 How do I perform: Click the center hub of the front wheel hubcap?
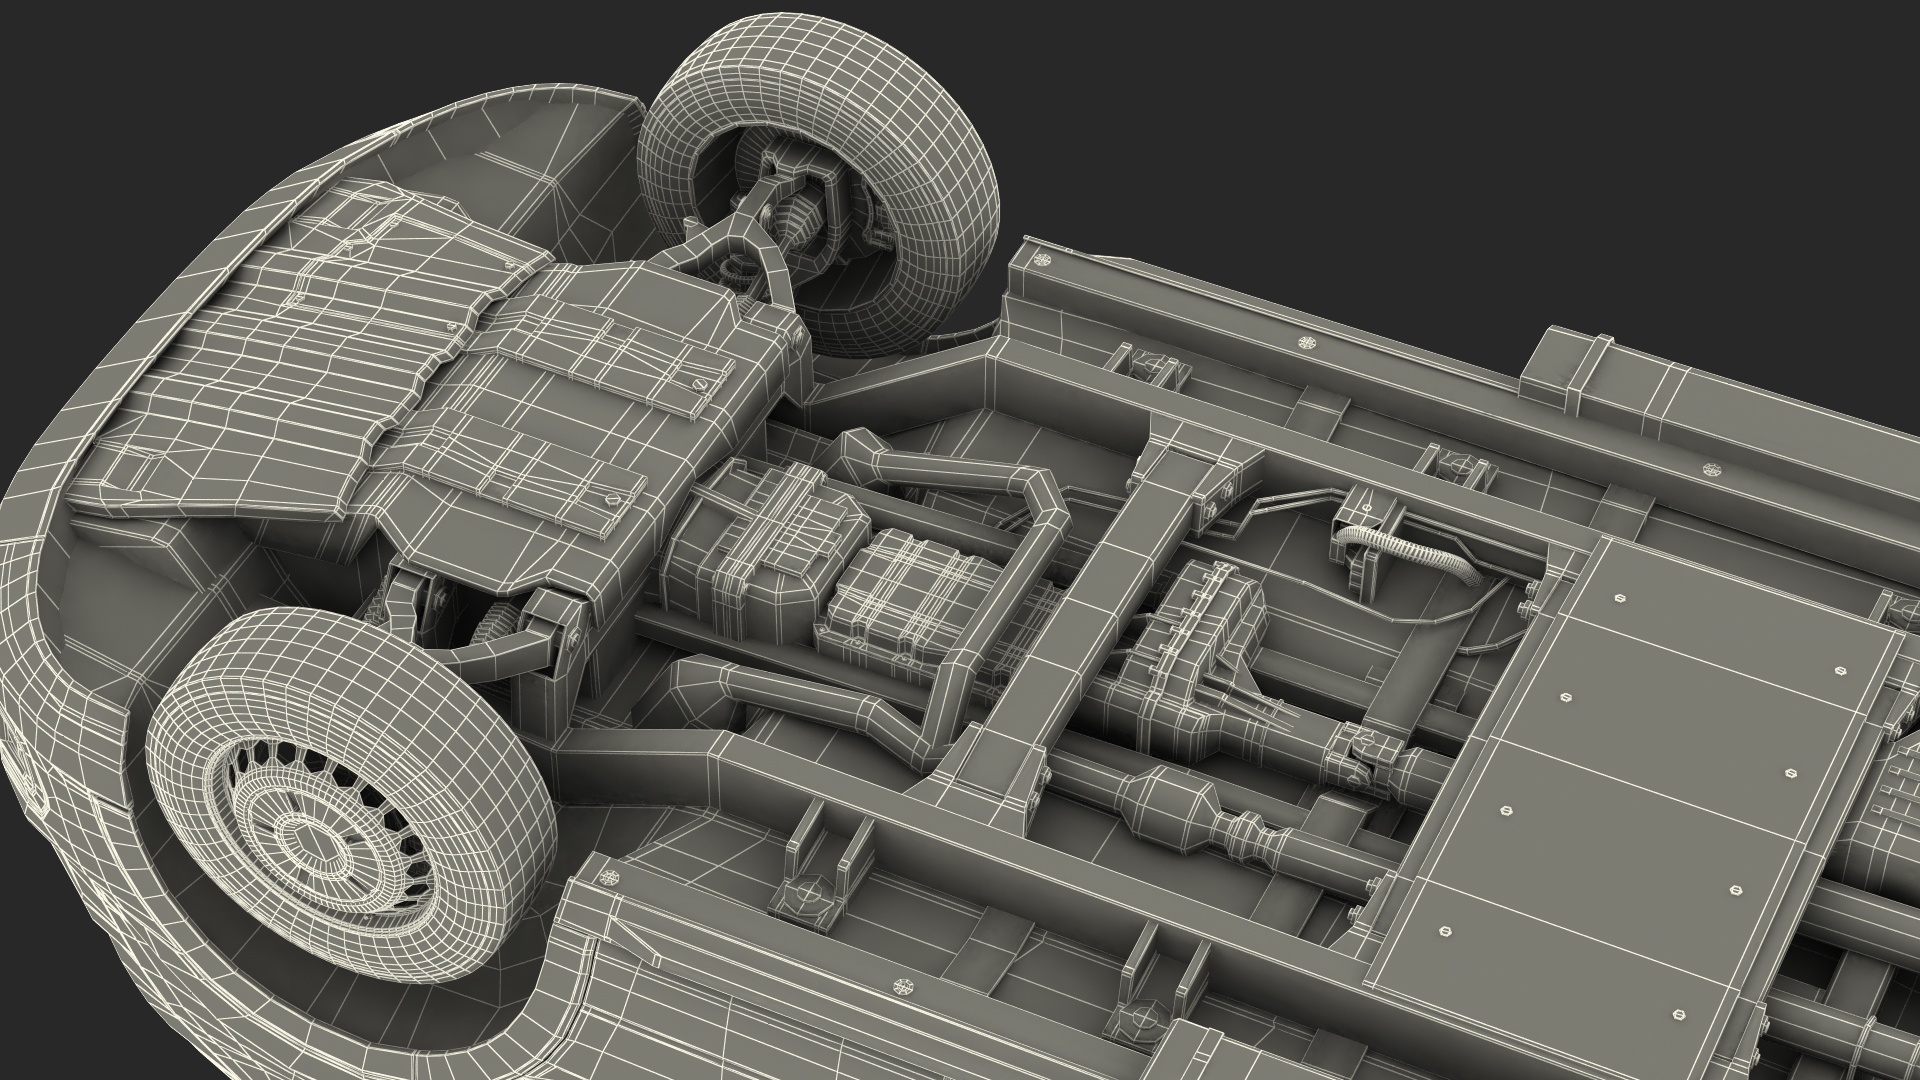[312, 839]
